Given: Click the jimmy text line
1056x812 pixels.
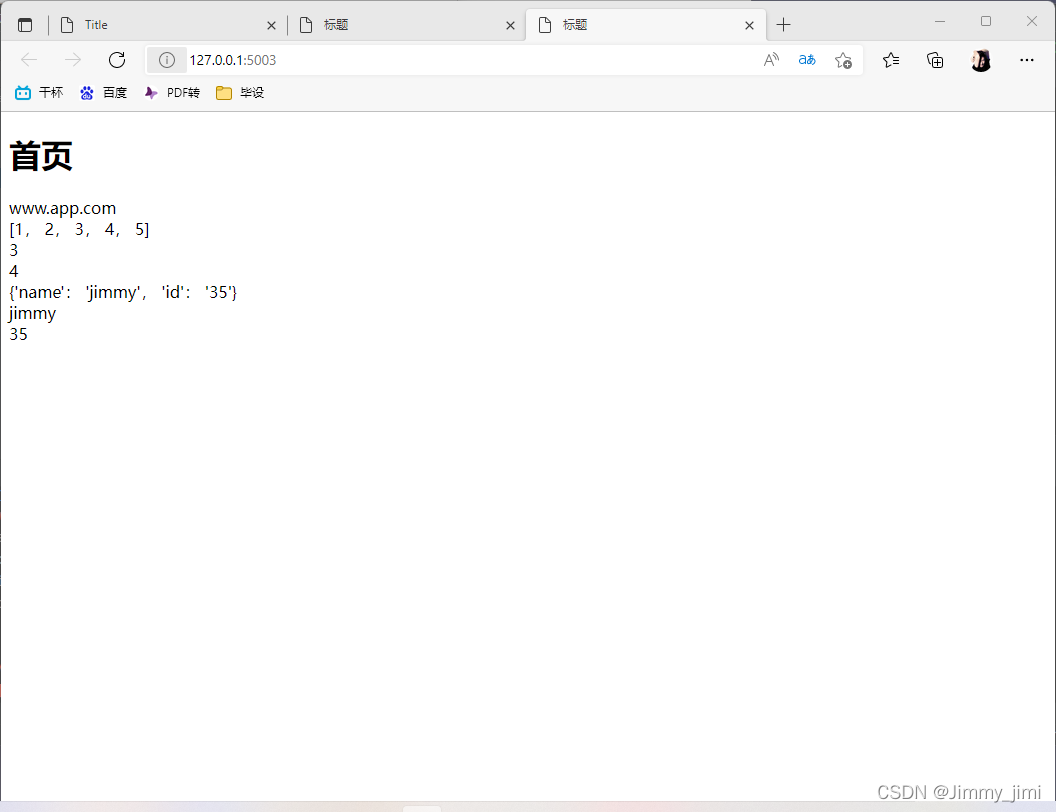Looking at the screenshot, I should pos(32,314).
